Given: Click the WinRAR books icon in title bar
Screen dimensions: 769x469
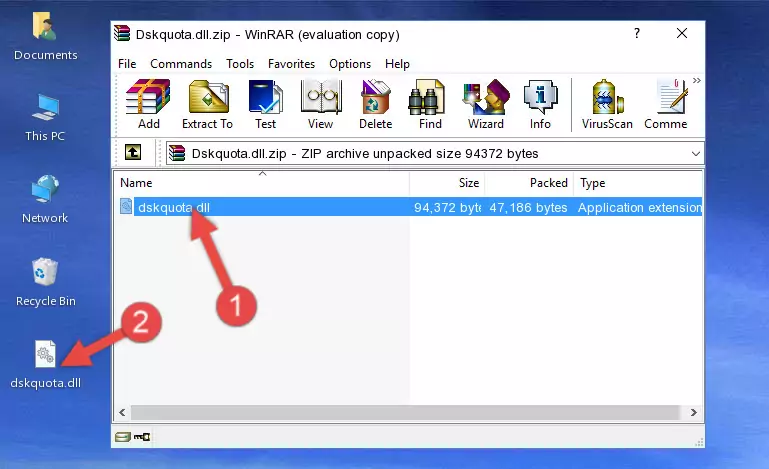Looking at the screenshot, I should pyautogui.click(x=122, y=33).
